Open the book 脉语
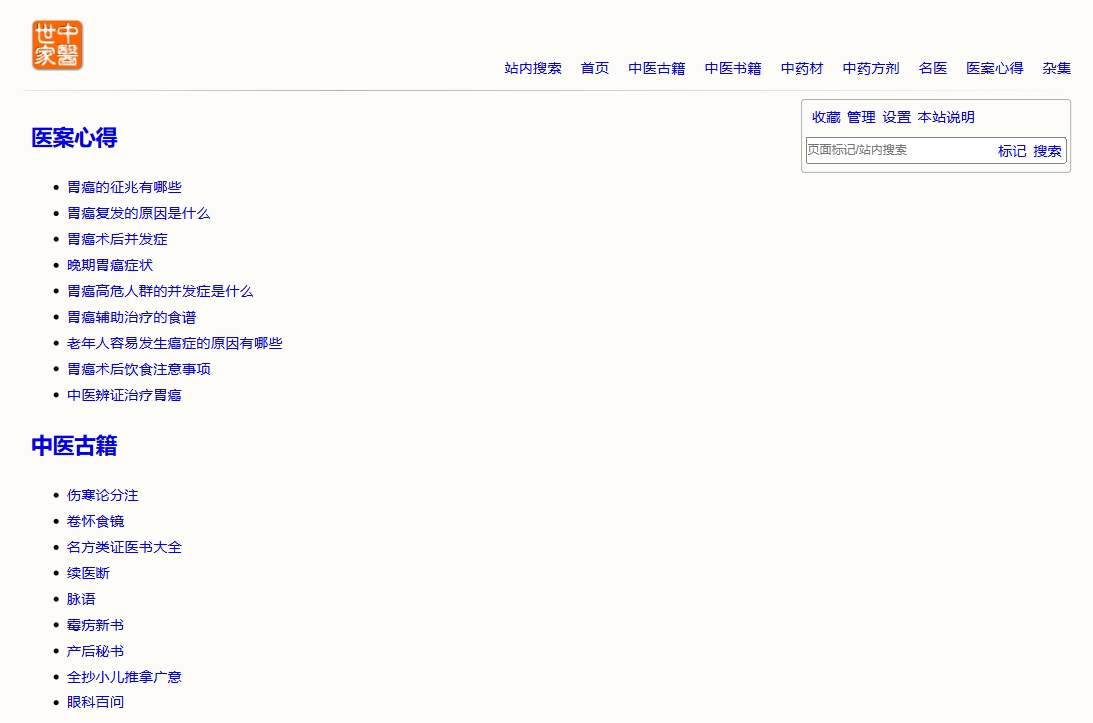This screenshot has width=1093, height=723. point(81,599)
